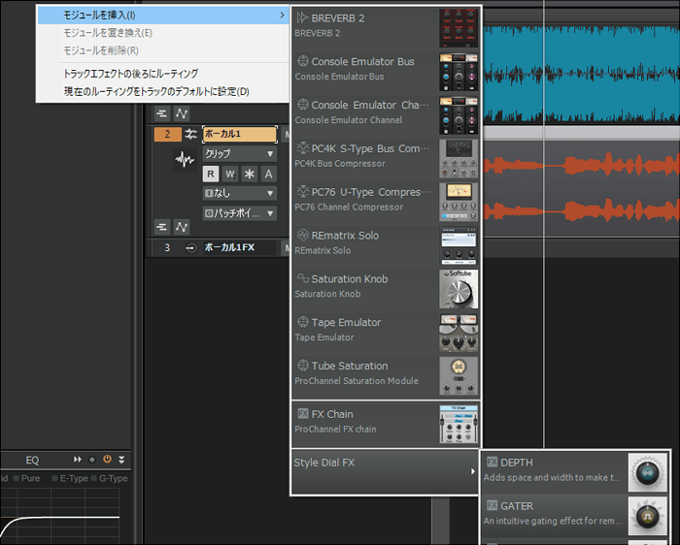This screenshot has width=680, height=545.
Task: Insert the FX Chain module
Action: (x=386, y=424)
